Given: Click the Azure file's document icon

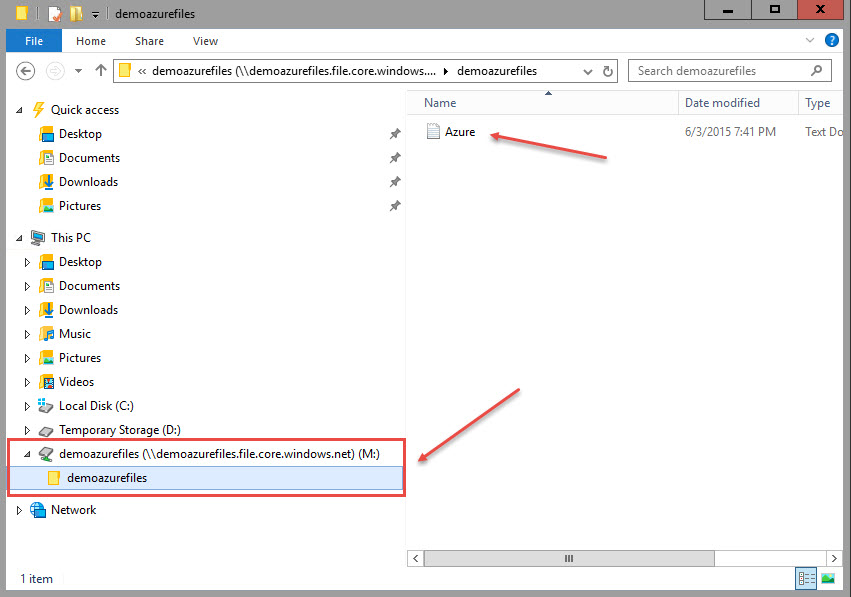Looking at the screenshot, I should click(x=433, y=131).
